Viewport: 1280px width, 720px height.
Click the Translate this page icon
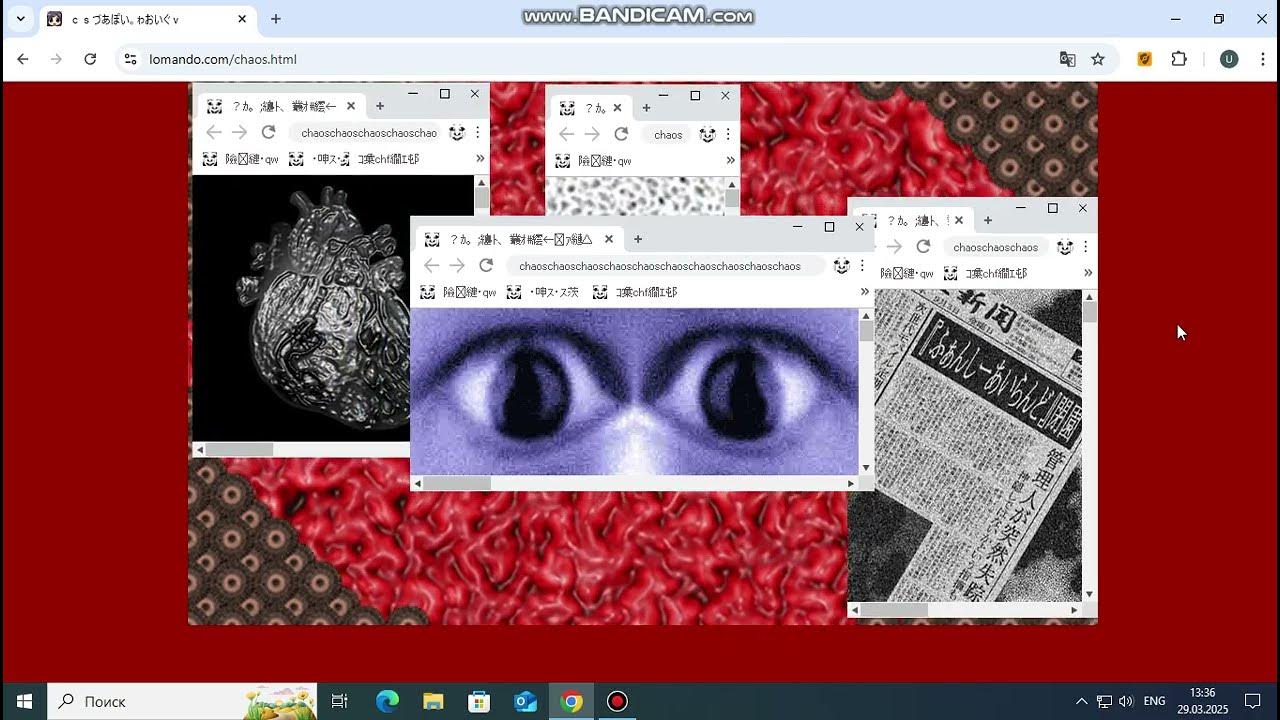coord(1067,59)
